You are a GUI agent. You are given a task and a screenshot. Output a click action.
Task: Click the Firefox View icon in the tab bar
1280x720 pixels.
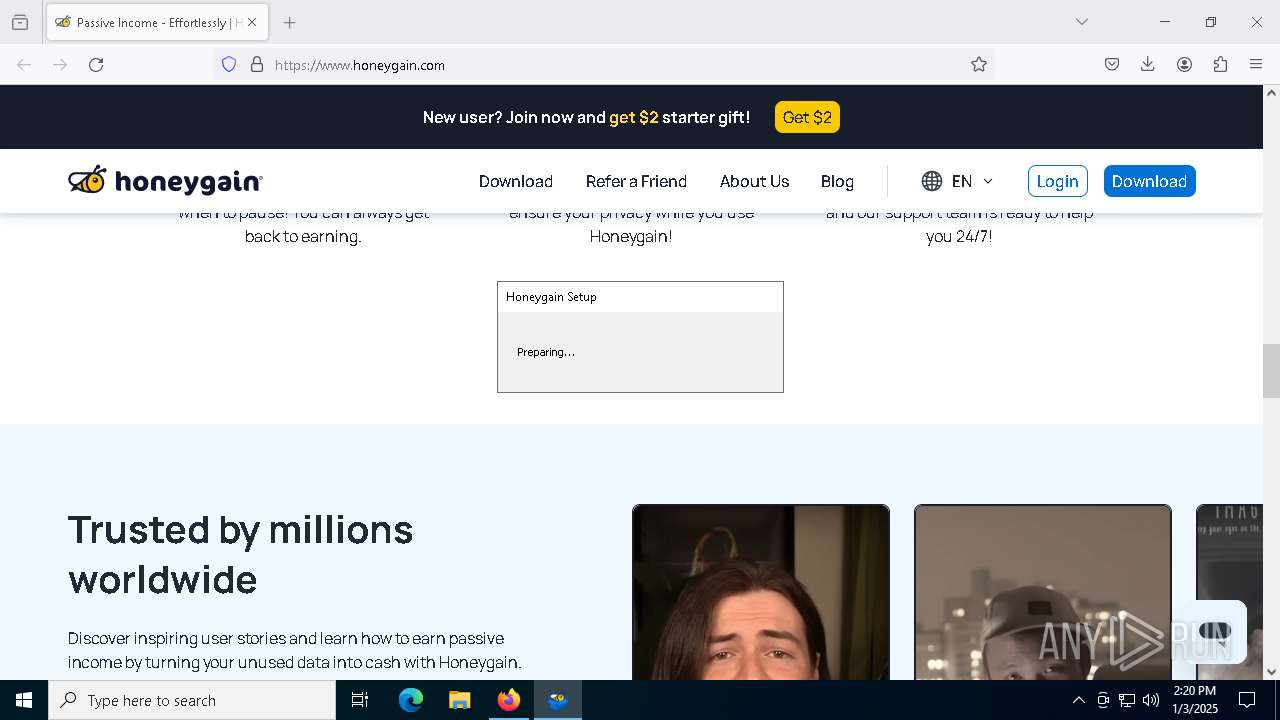pyautogui.click(x=20, y=22)
